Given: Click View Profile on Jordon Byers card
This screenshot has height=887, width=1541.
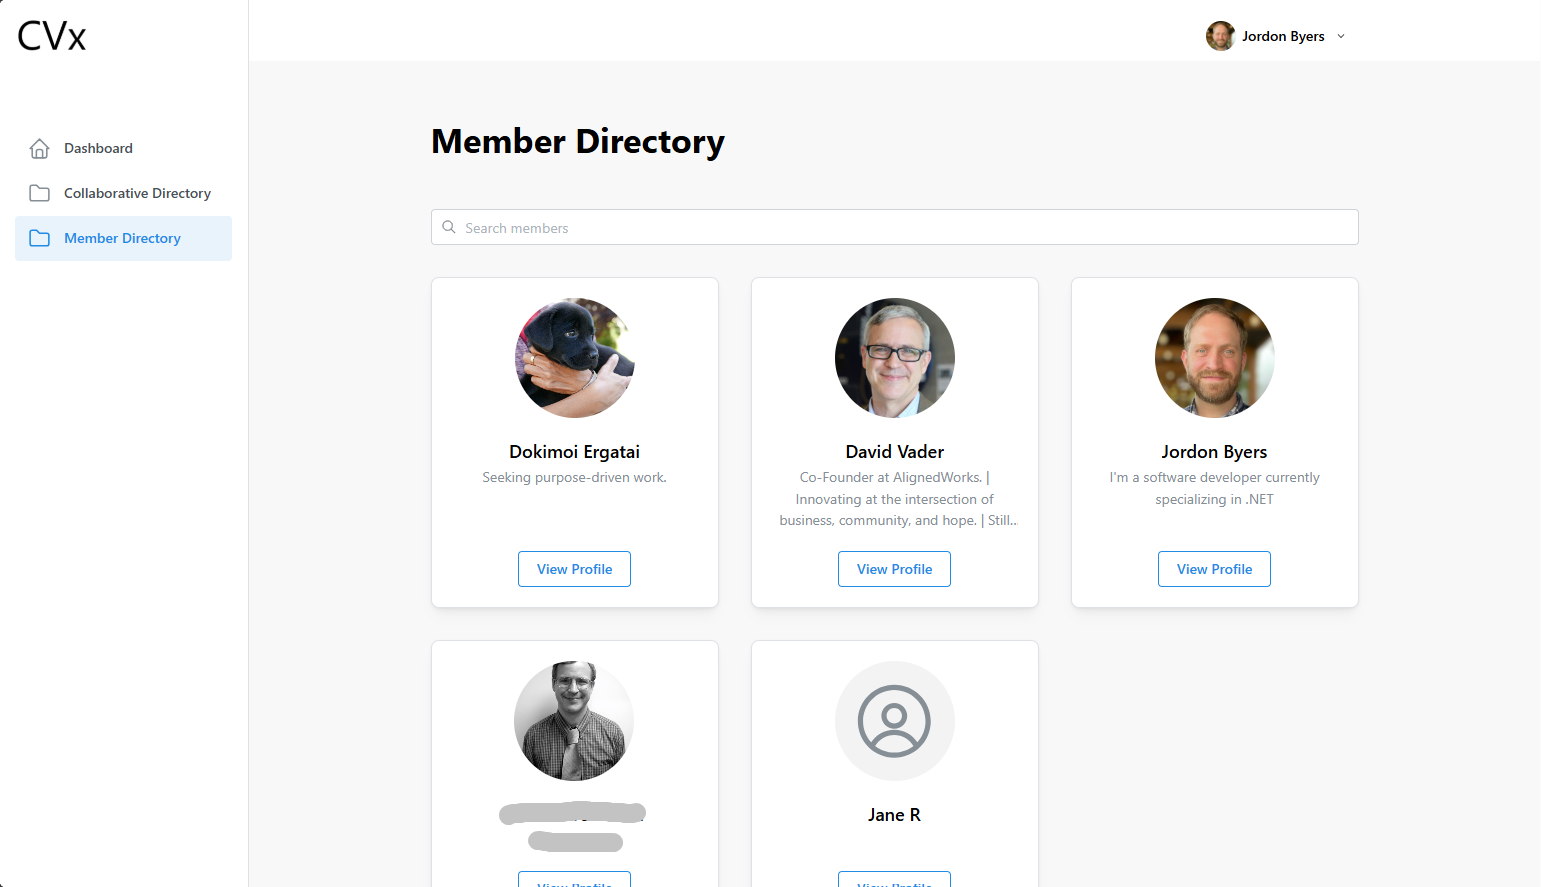Looking at the screenshot, I should click(1214, 568).
